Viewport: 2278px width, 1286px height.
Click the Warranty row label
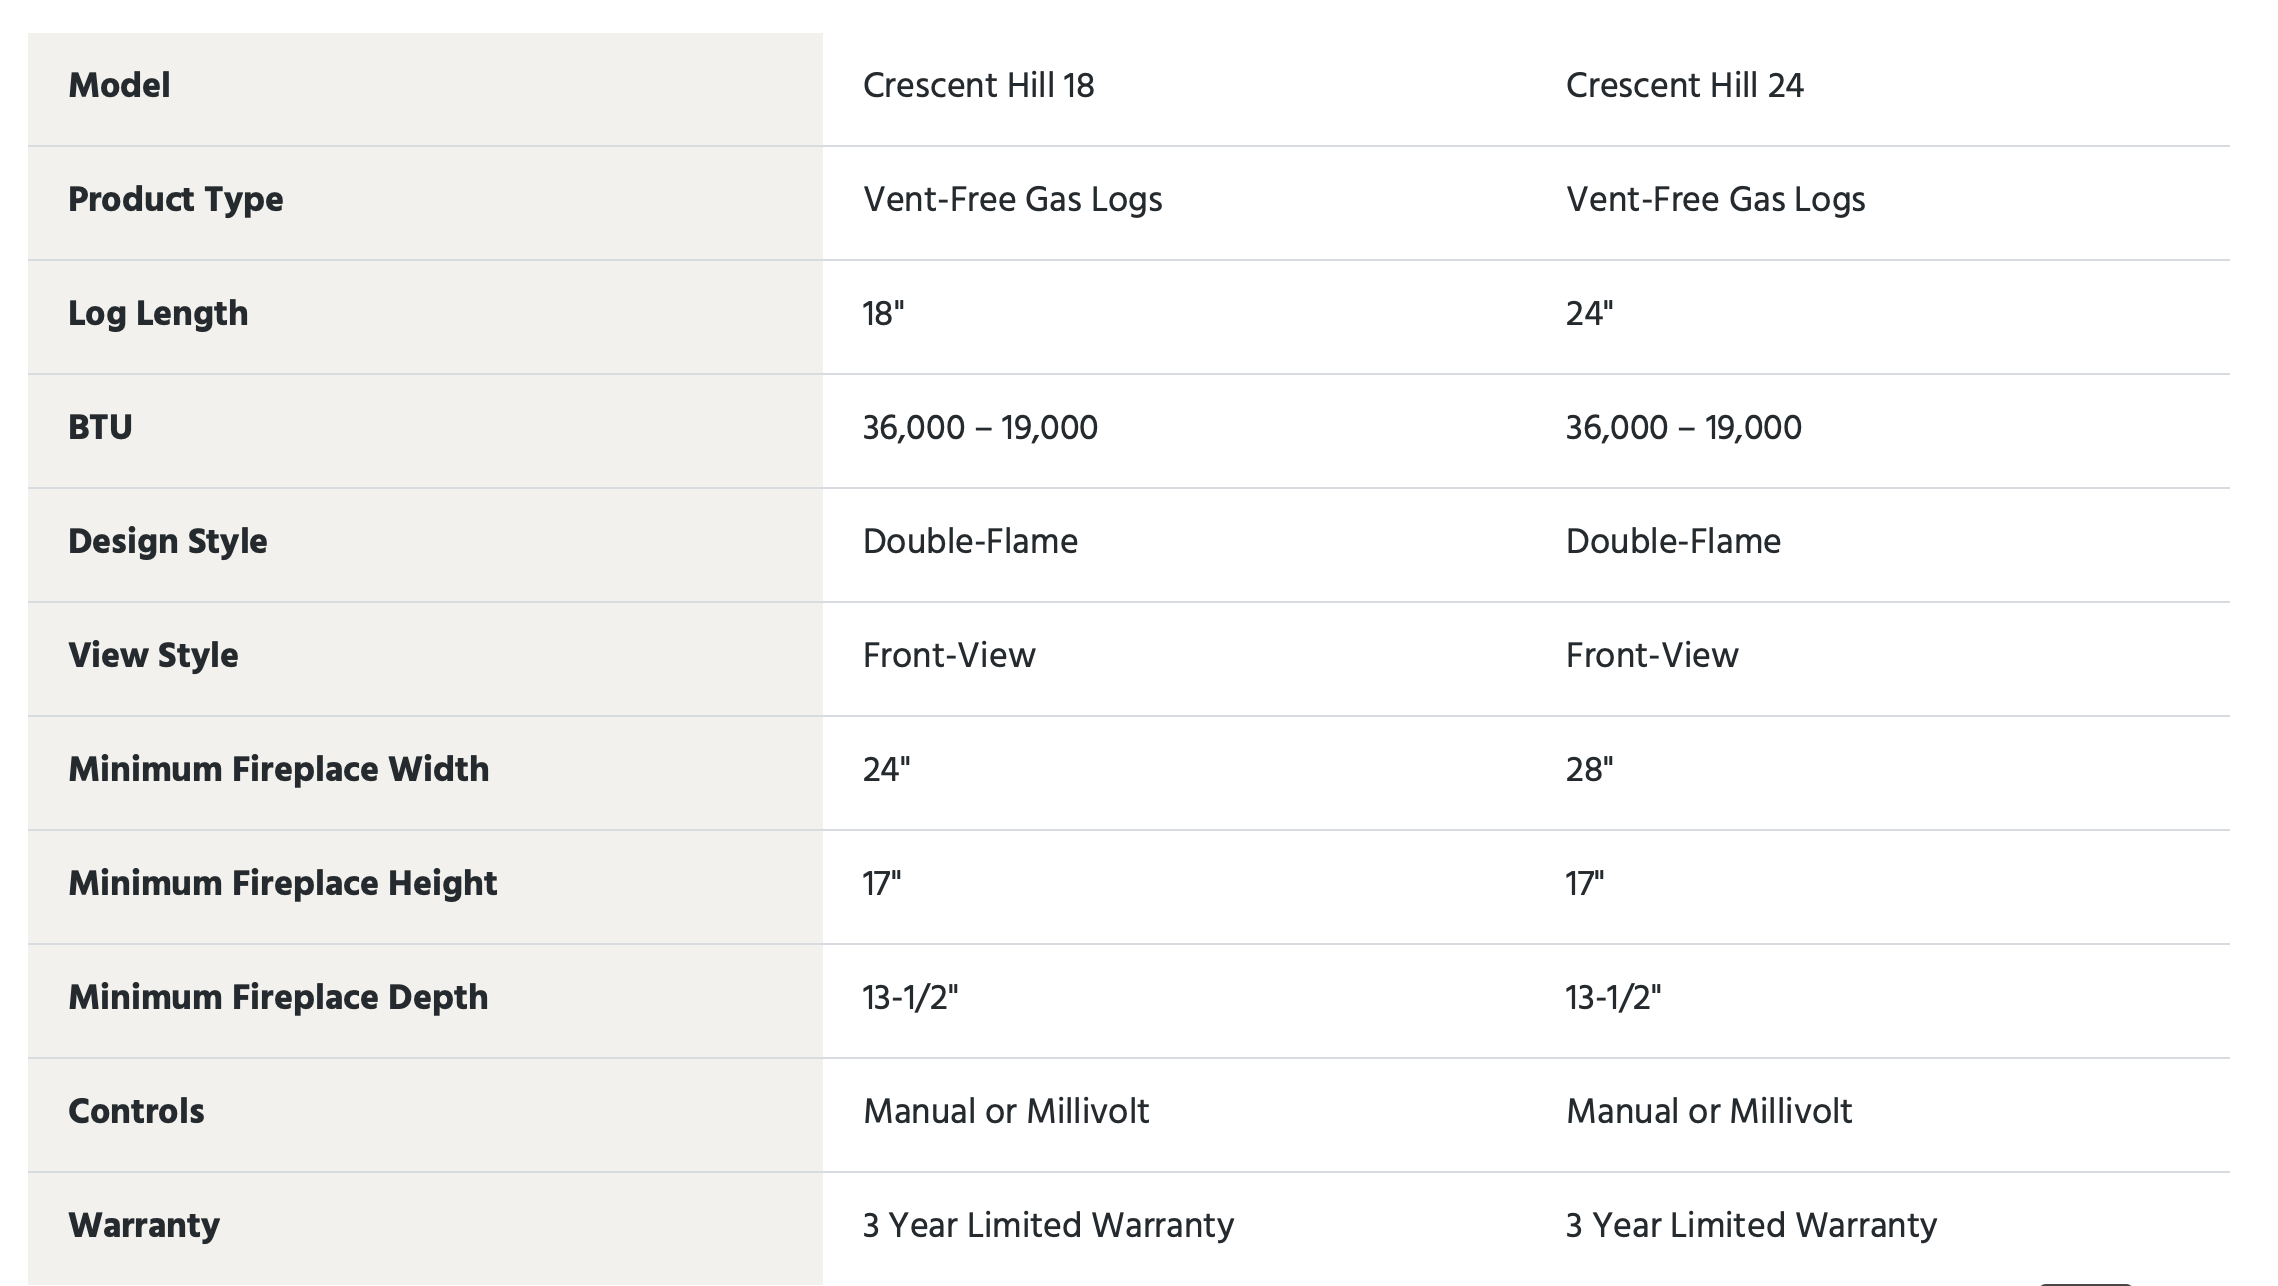click(x=144, y=1226)
